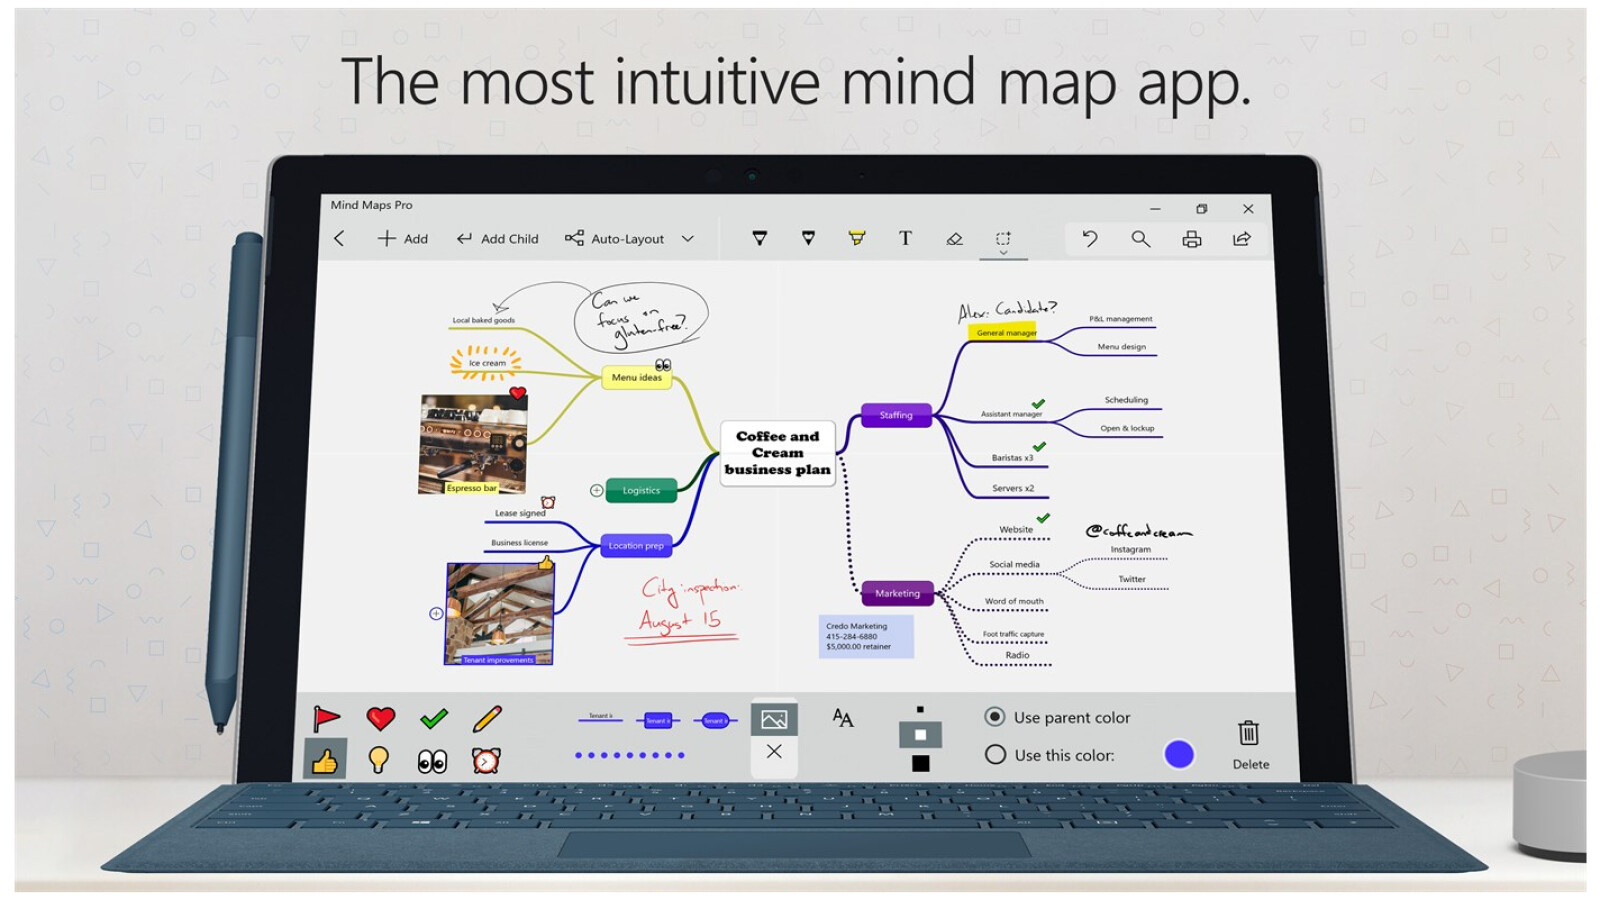The image size is (1600, 900).
Task: Open the search magnifier
Action: (1139, 239)
